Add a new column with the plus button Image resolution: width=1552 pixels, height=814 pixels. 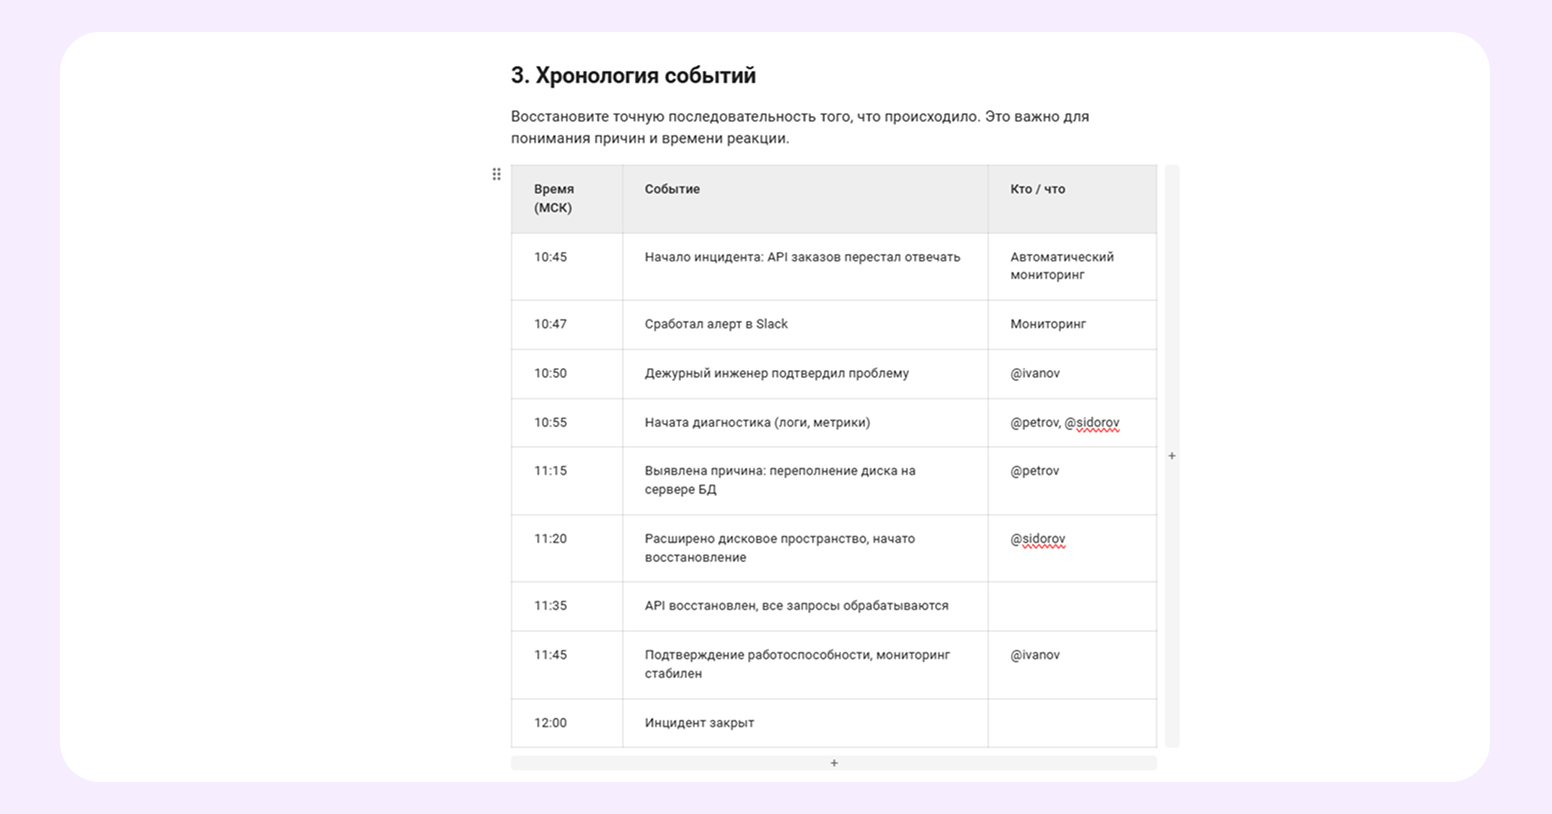pyautogui.click(x=1172, y=456)
